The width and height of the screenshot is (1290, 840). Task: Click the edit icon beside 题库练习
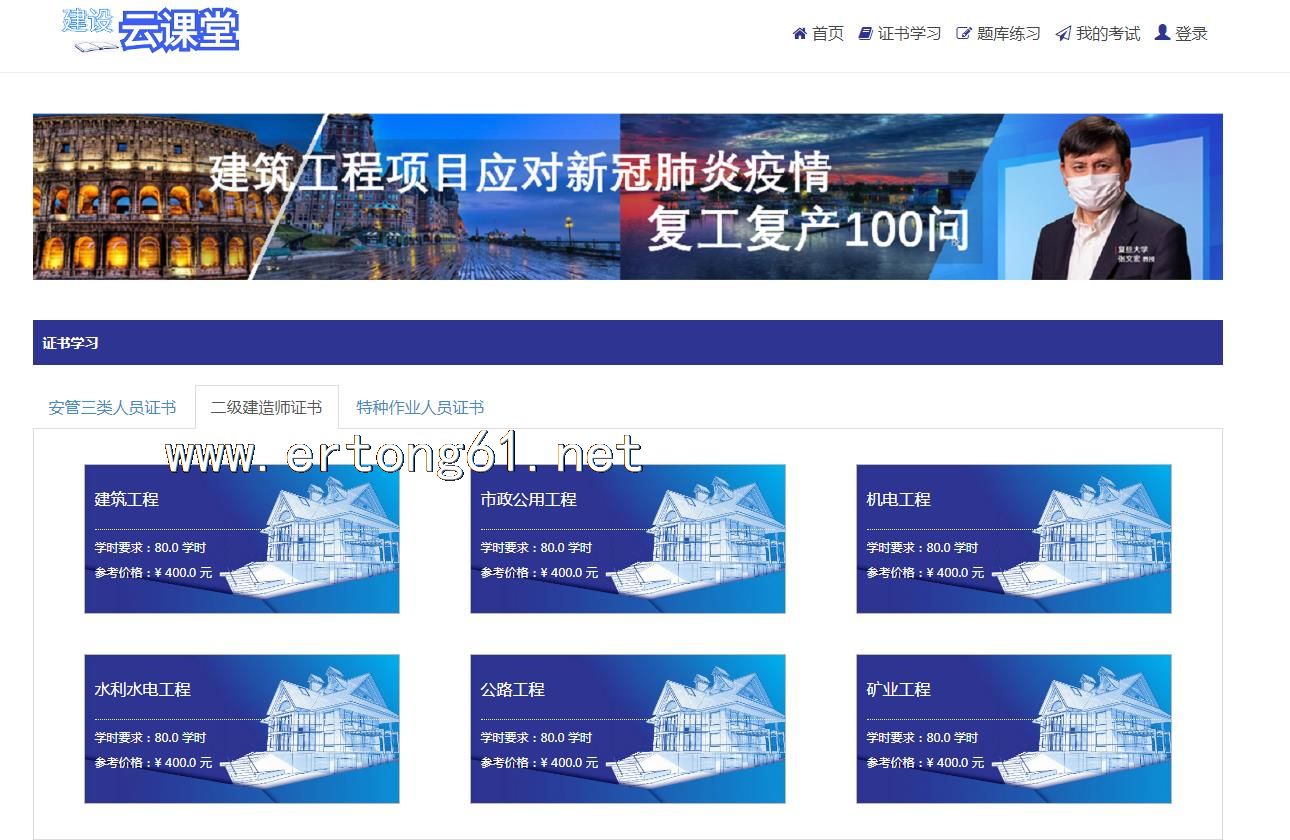pos(964,34)
